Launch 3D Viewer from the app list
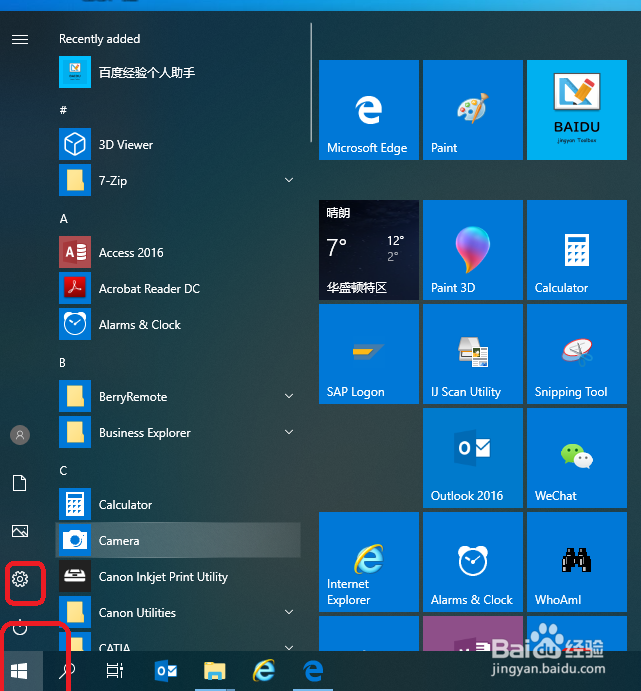This screenshot has width=641, height=691. [178, 145]
